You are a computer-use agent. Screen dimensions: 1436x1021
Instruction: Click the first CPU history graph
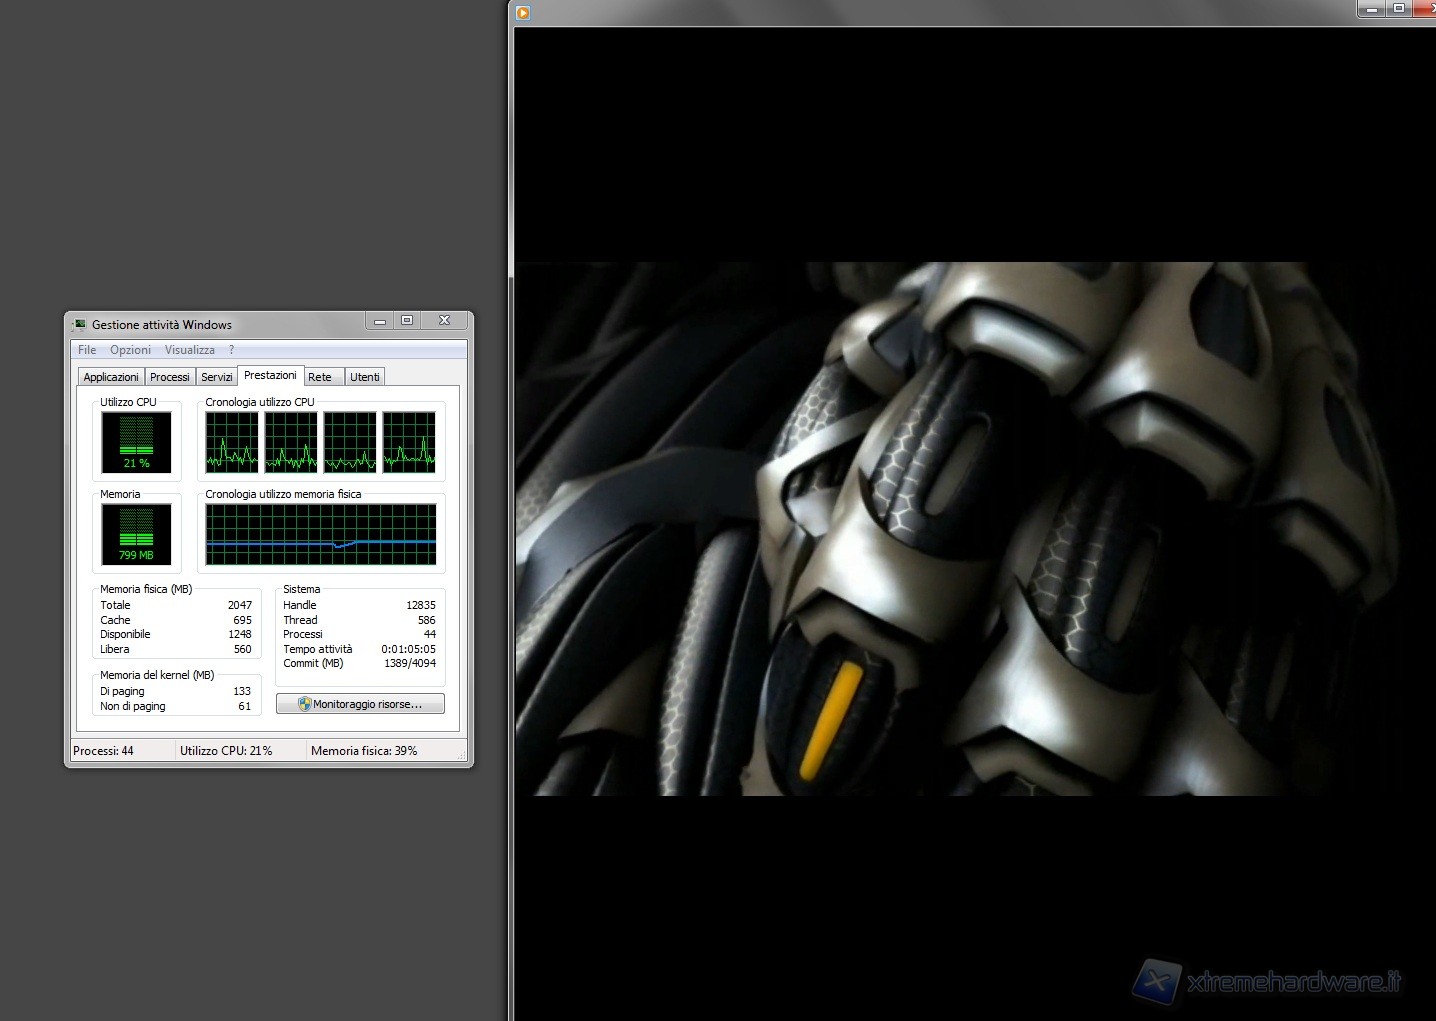(x=232, y=442)
